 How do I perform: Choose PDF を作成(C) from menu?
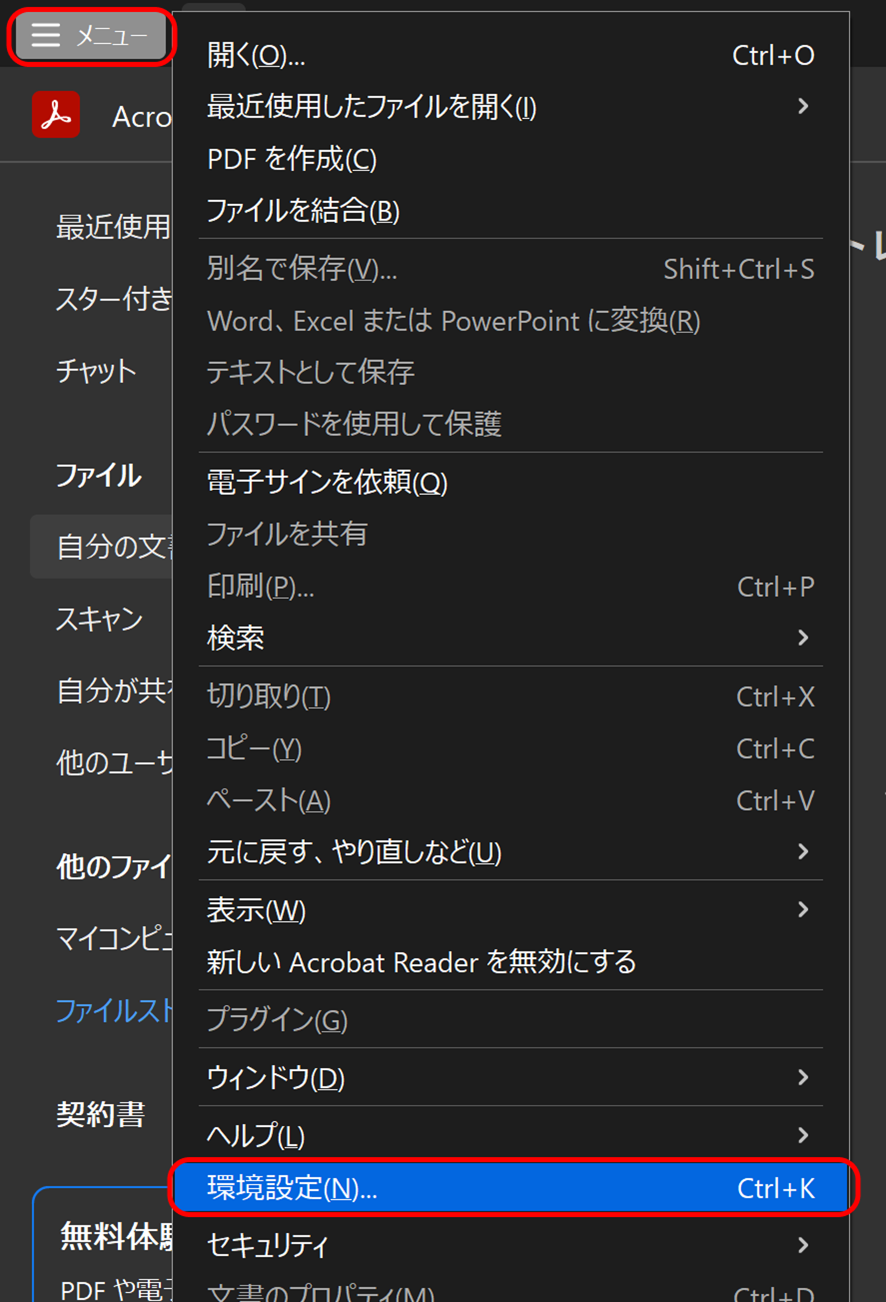(x=291, y=159)
